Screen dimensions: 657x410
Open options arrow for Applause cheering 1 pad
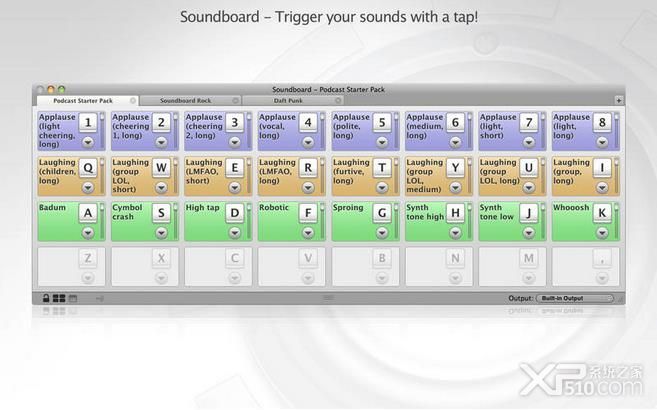[161, 142]
